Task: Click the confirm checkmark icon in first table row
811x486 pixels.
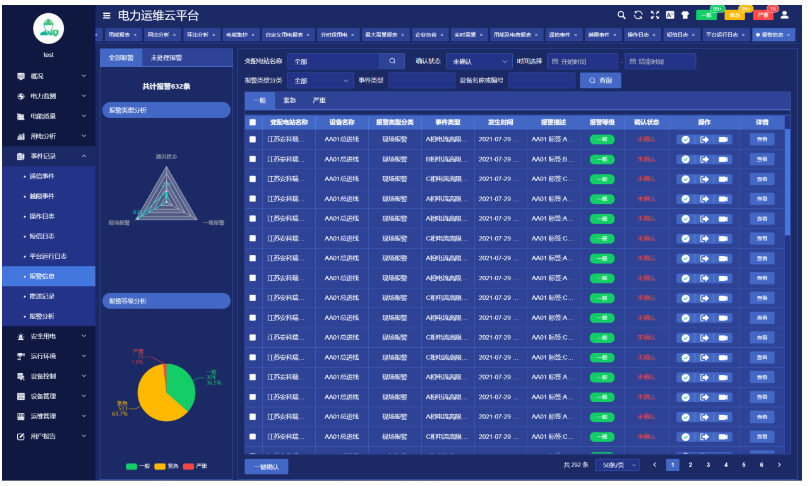Action: click(x=685, y=140)
